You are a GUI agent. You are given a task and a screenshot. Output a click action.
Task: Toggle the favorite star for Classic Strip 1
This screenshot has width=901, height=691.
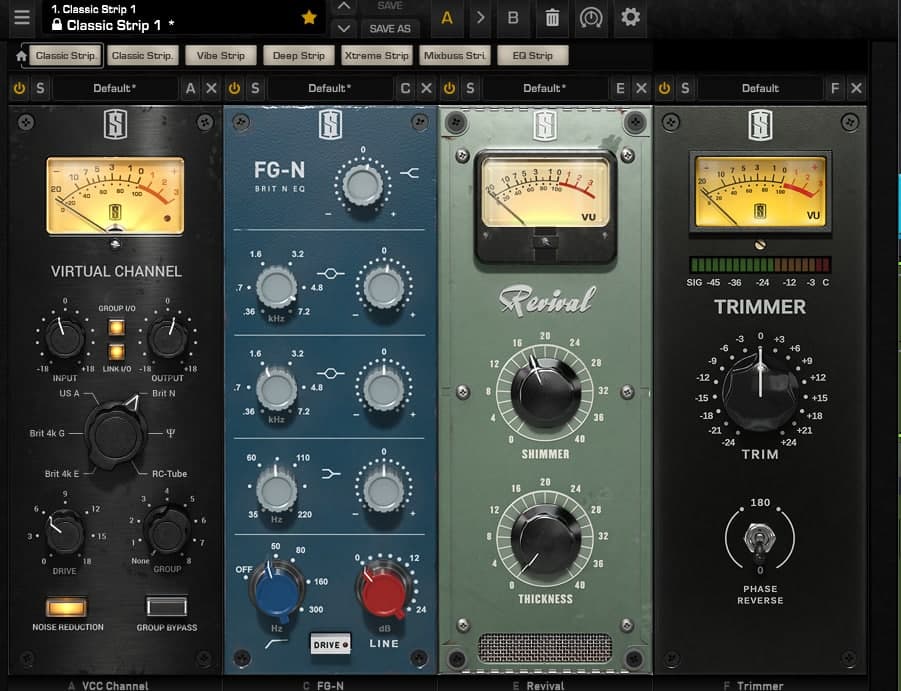pos(309,17)
